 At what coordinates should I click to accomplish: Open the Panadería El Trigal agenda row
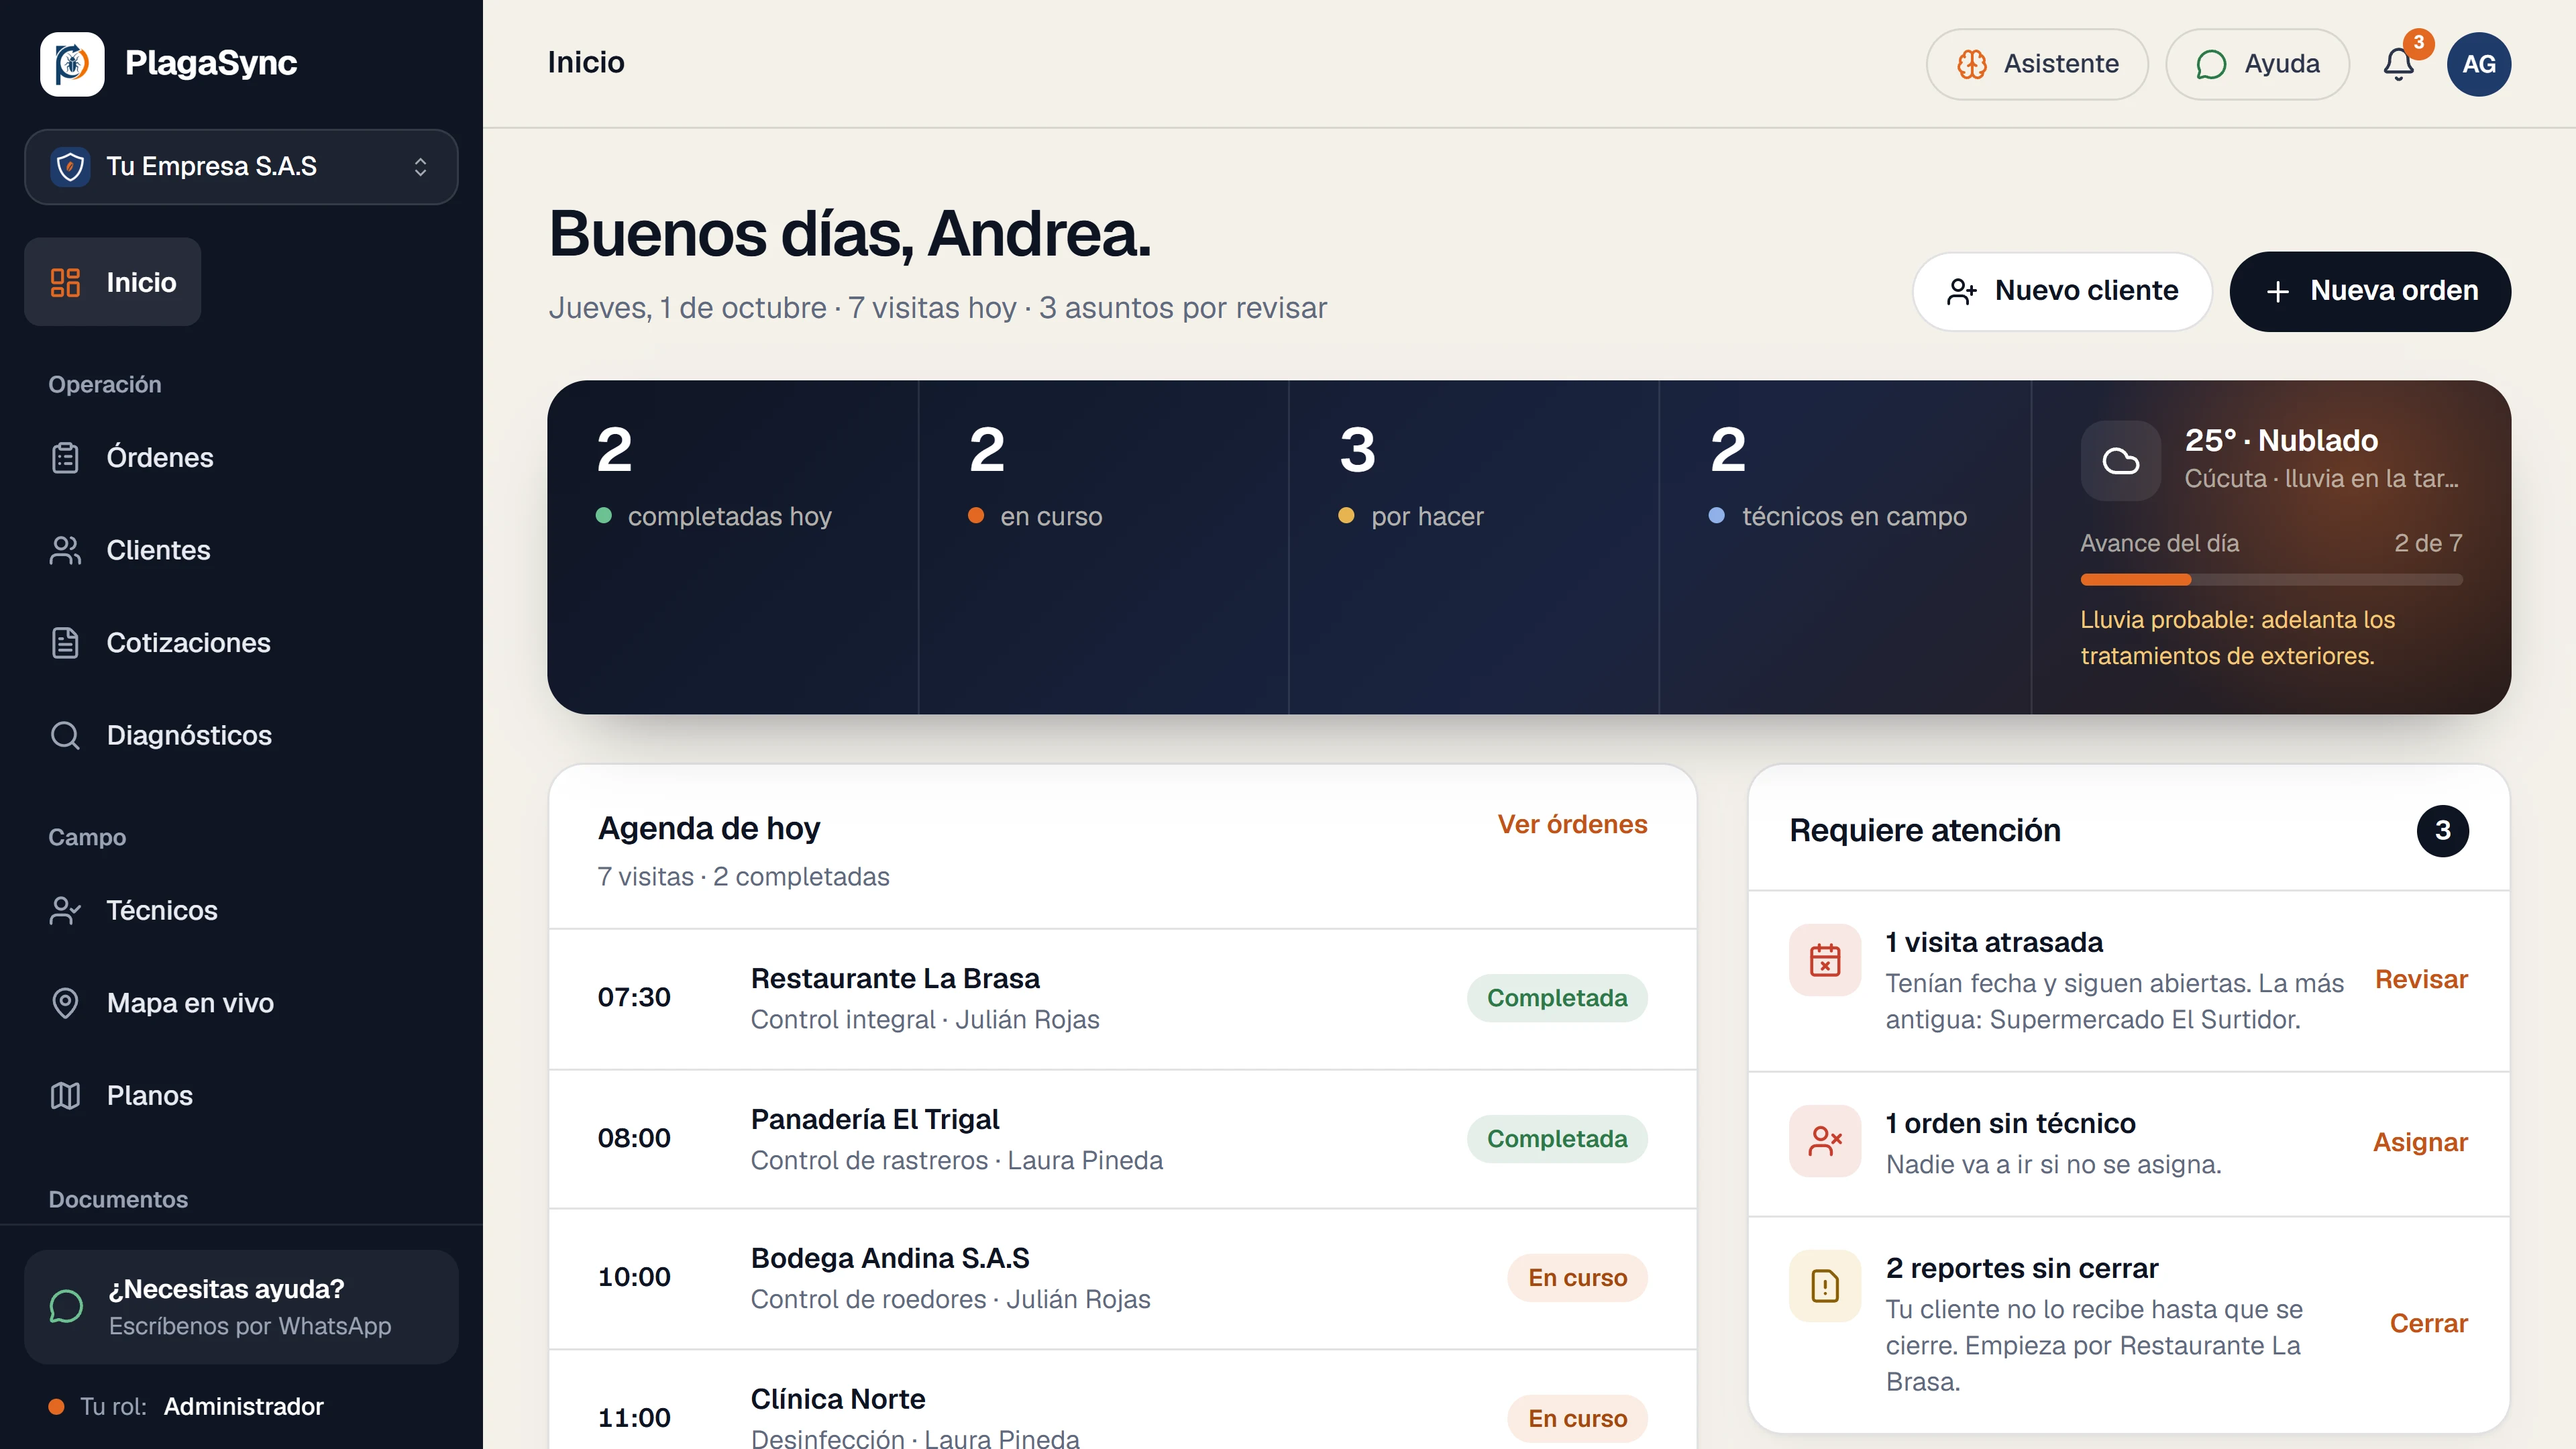click(x=1122, y=1139)
